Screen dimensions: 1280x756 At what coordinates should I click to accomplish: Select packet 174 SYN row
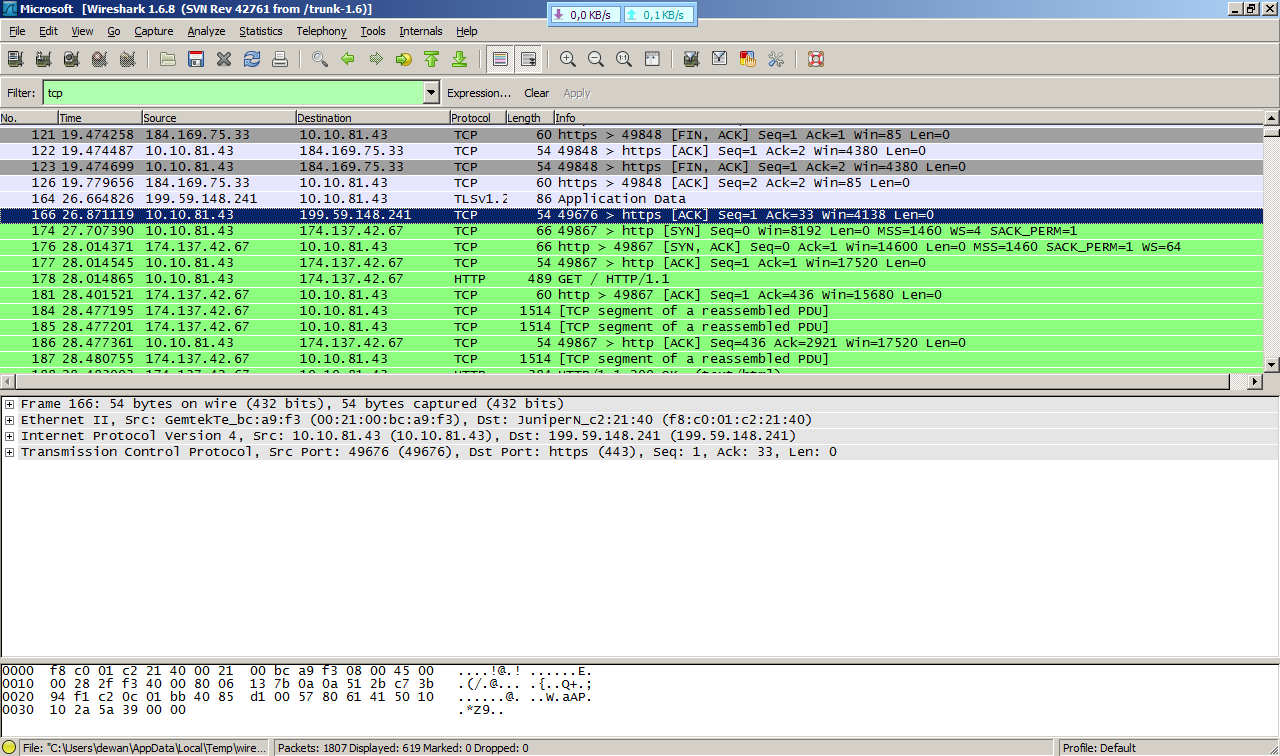[632, 231]
